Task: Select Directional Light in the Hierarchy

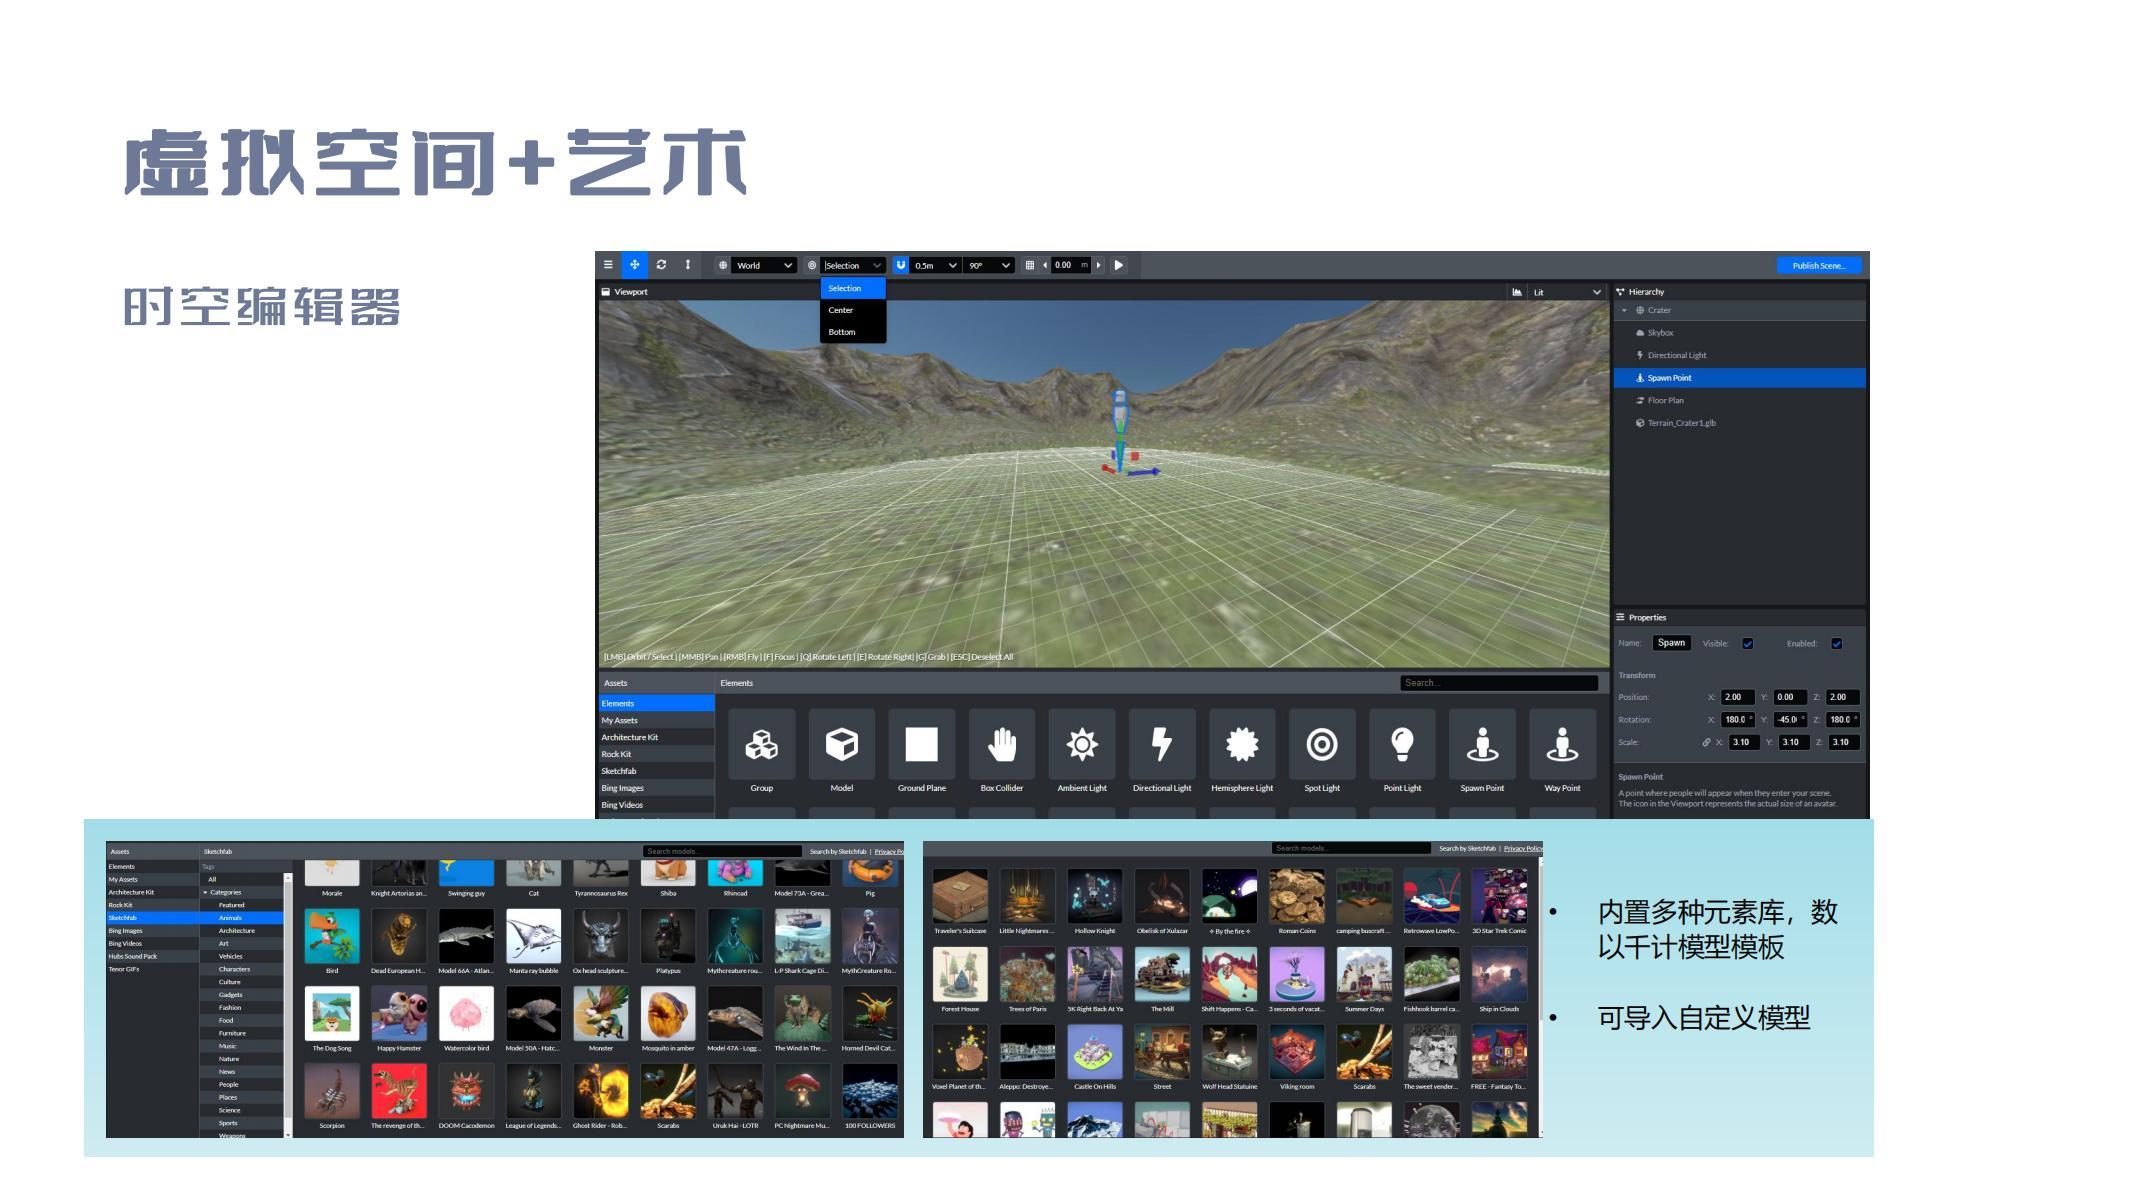Action: [1677, 355]
